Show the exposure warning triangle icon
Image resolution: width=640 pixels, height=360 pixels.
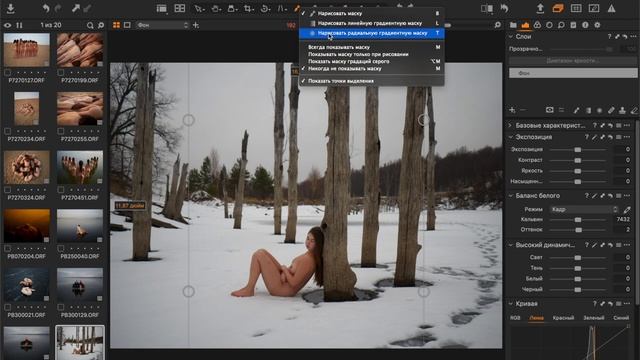point(611,8)
